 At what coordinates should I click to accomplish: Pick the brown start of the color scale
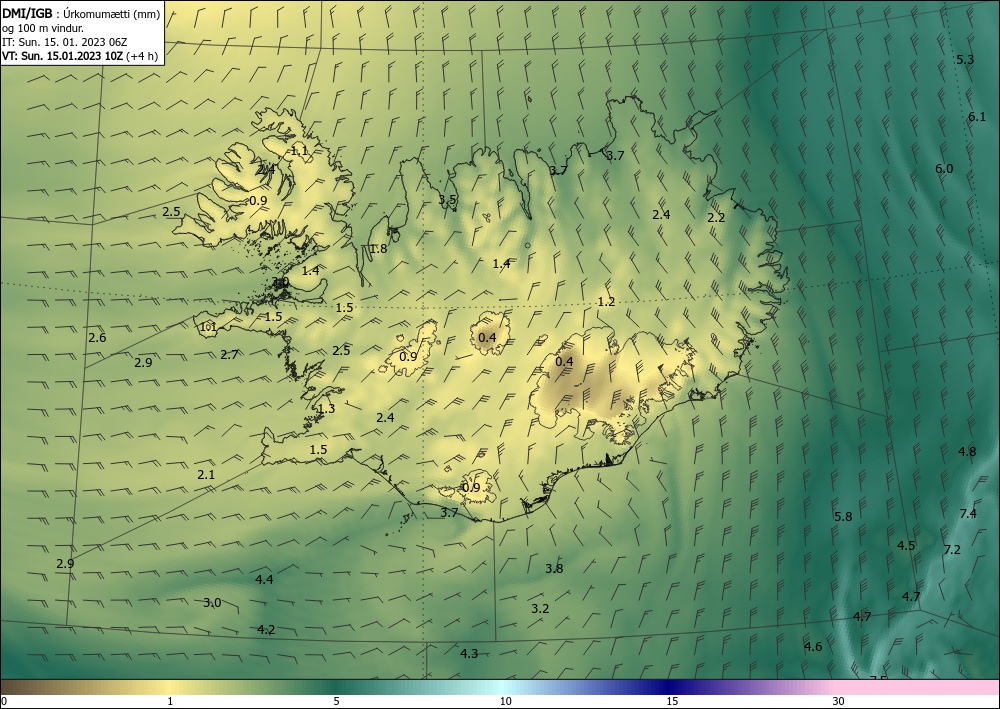19,687
